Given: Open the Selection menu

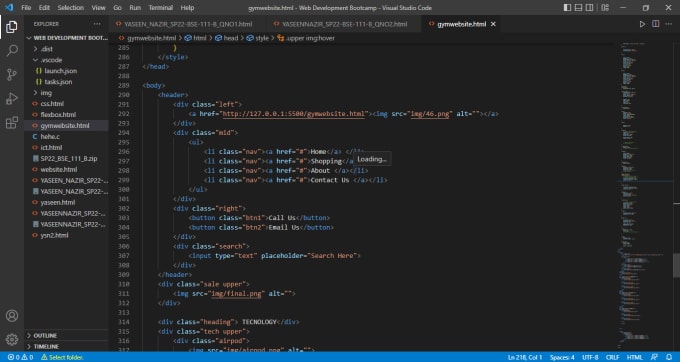Looking at the screenshot, I should tap(71, 8).
